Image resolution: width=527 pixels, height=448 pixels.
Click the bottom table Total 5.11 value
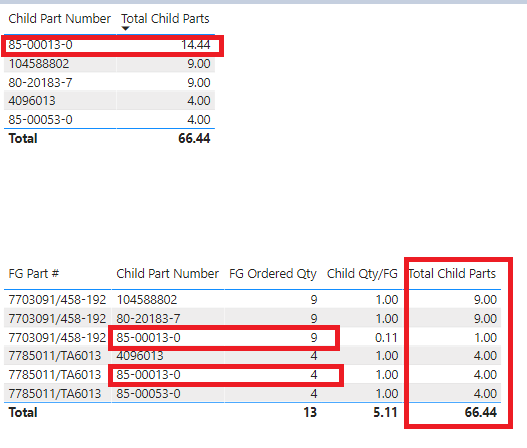[385, 412]
